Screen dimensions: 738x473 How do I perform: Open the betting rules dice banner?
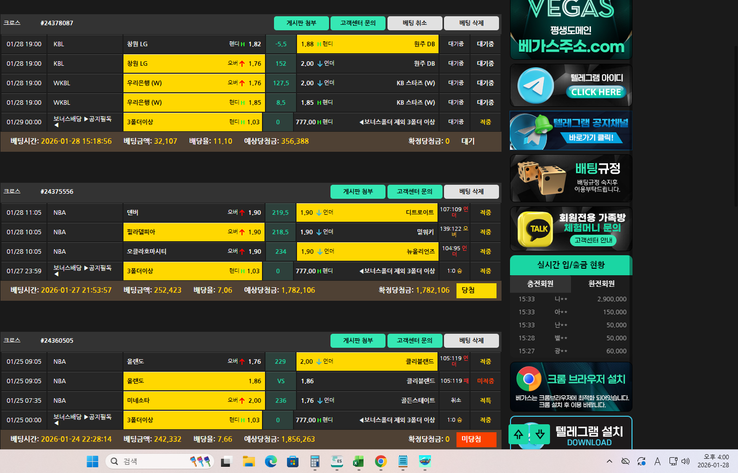point(570,178)
